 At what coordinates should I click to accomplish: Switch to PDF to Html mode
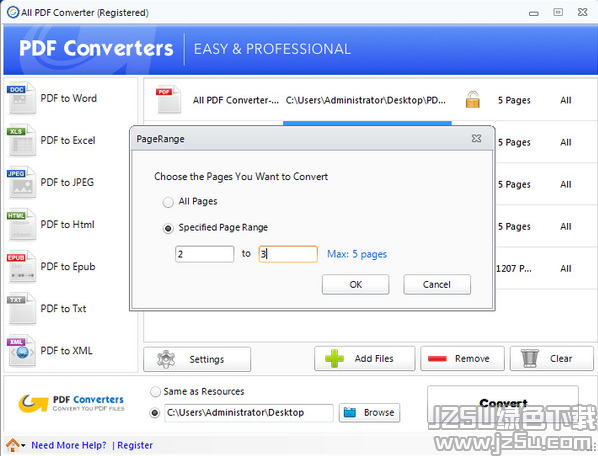click(68, 225)
